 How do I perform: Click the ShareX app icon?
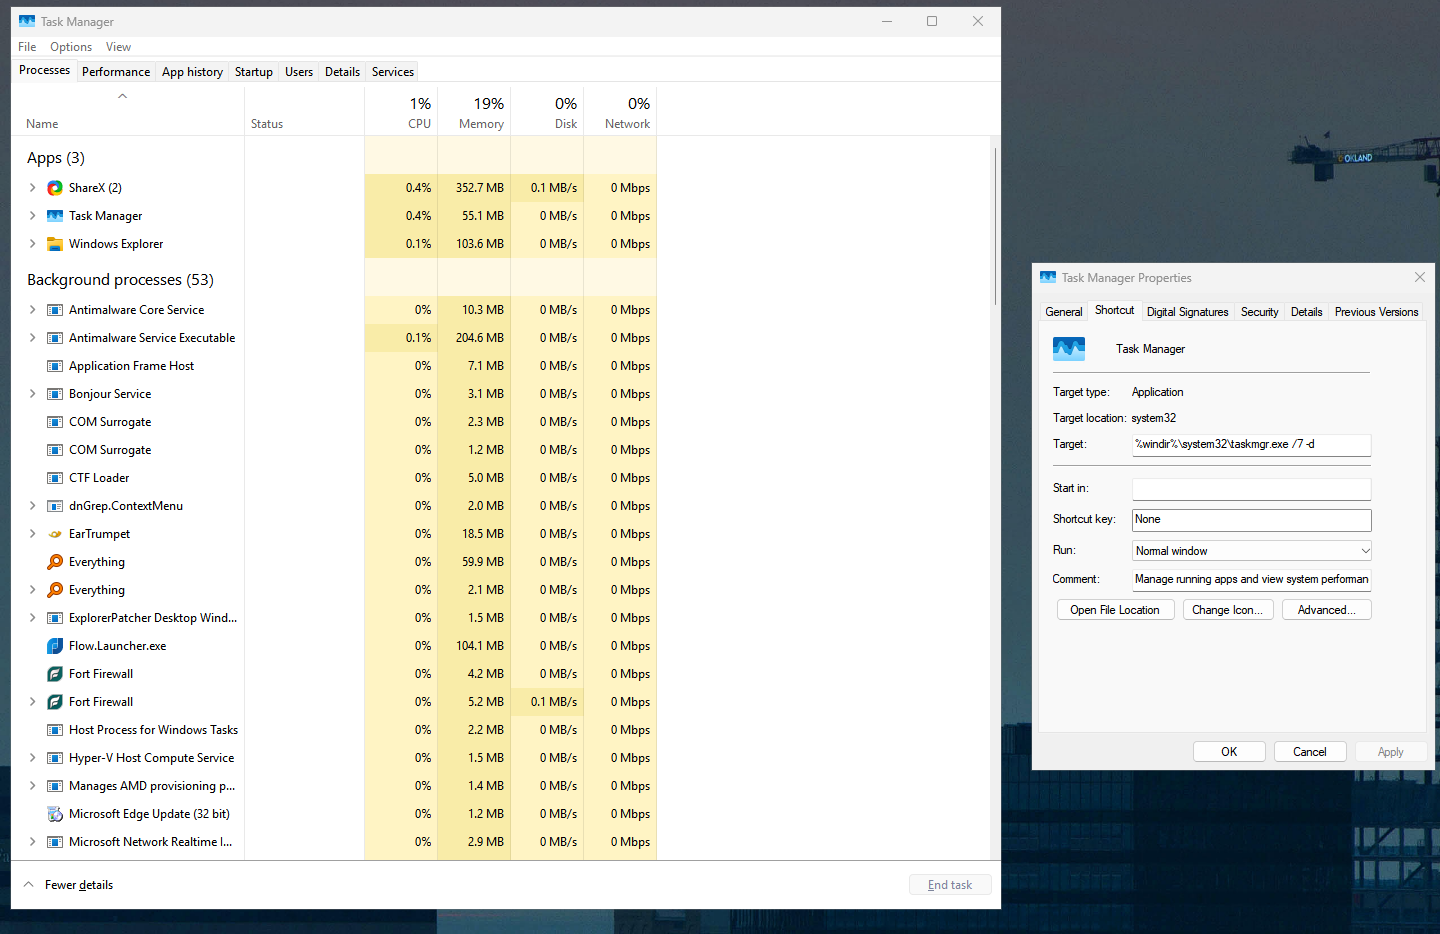coord(55,188)
